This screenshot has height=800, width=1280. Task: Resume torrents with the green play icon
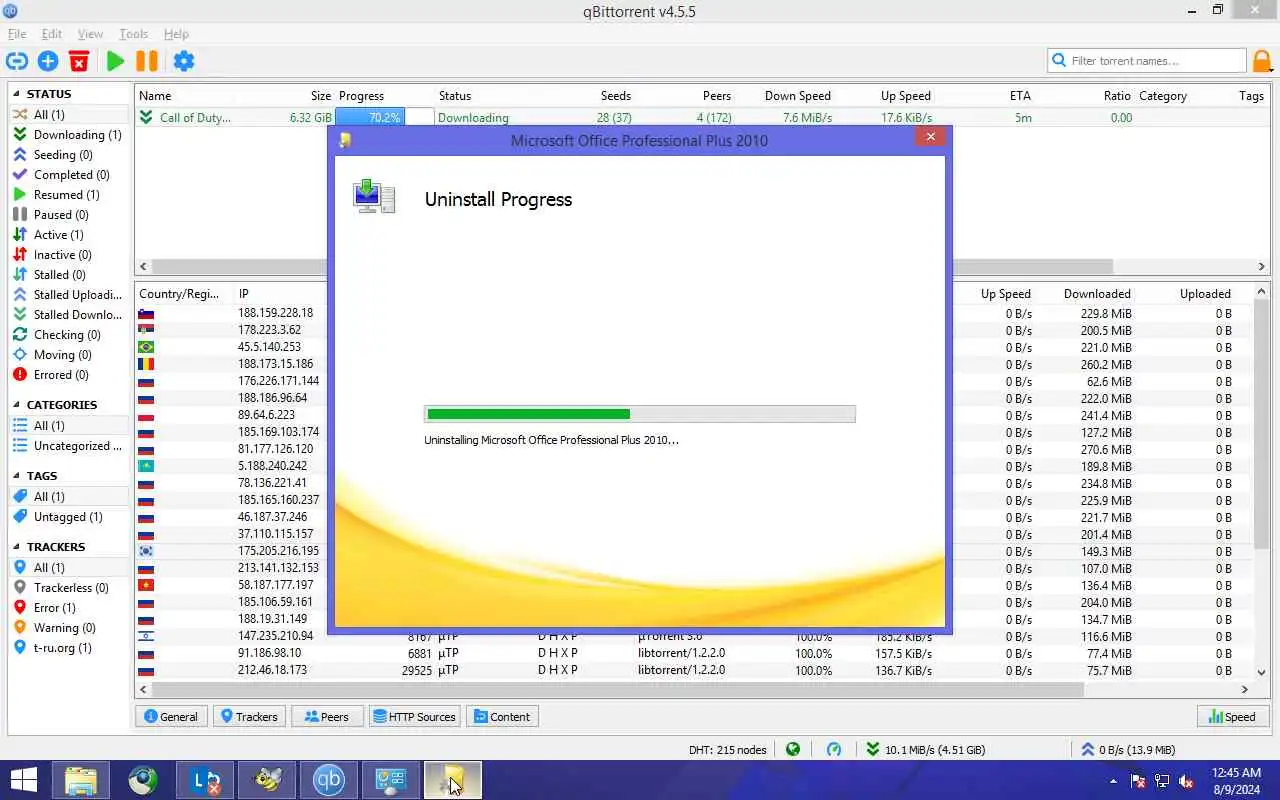pos(115,61)
